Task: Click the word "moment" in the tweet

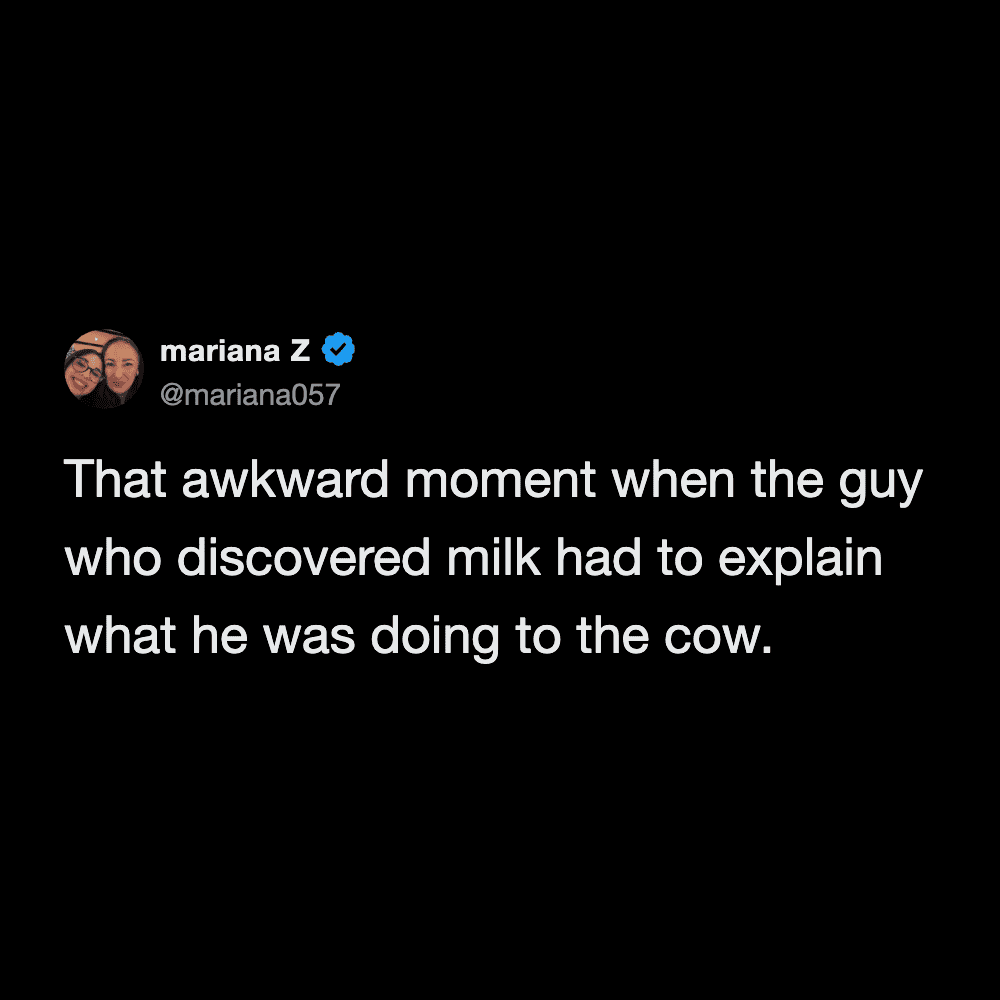Action: (501, 480)
